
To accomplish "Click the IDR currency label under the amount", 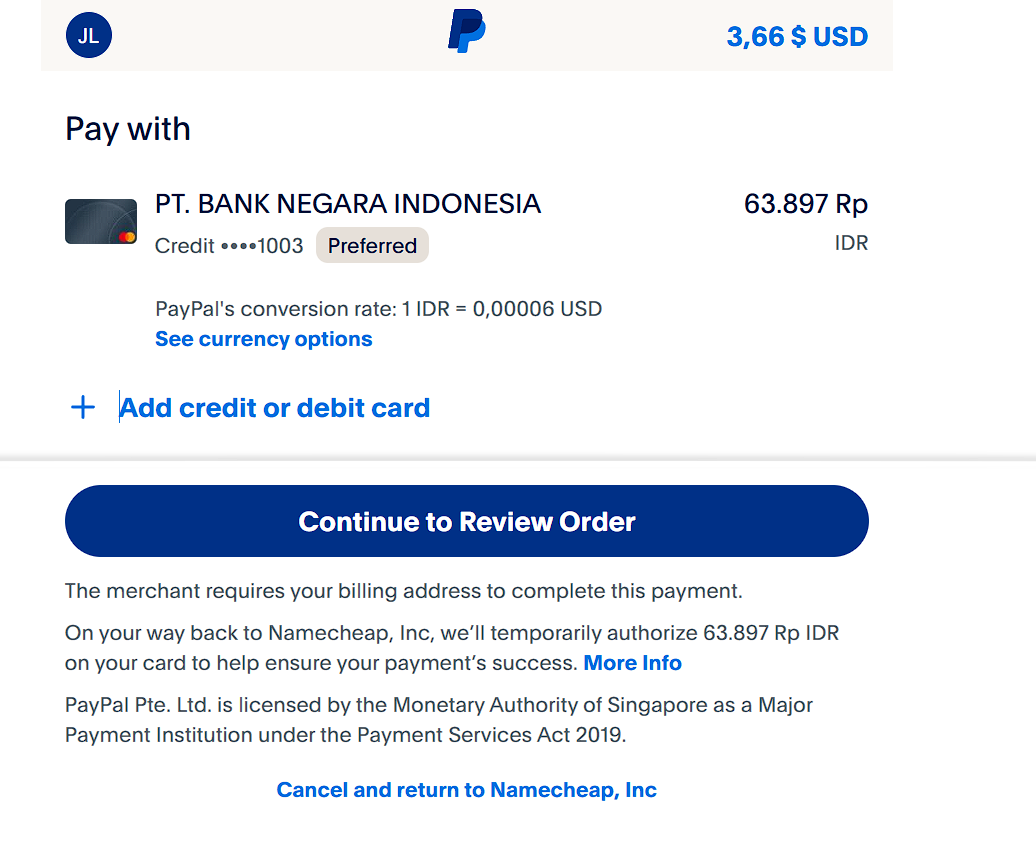I will pyautogui.click(x=851, y=243).
